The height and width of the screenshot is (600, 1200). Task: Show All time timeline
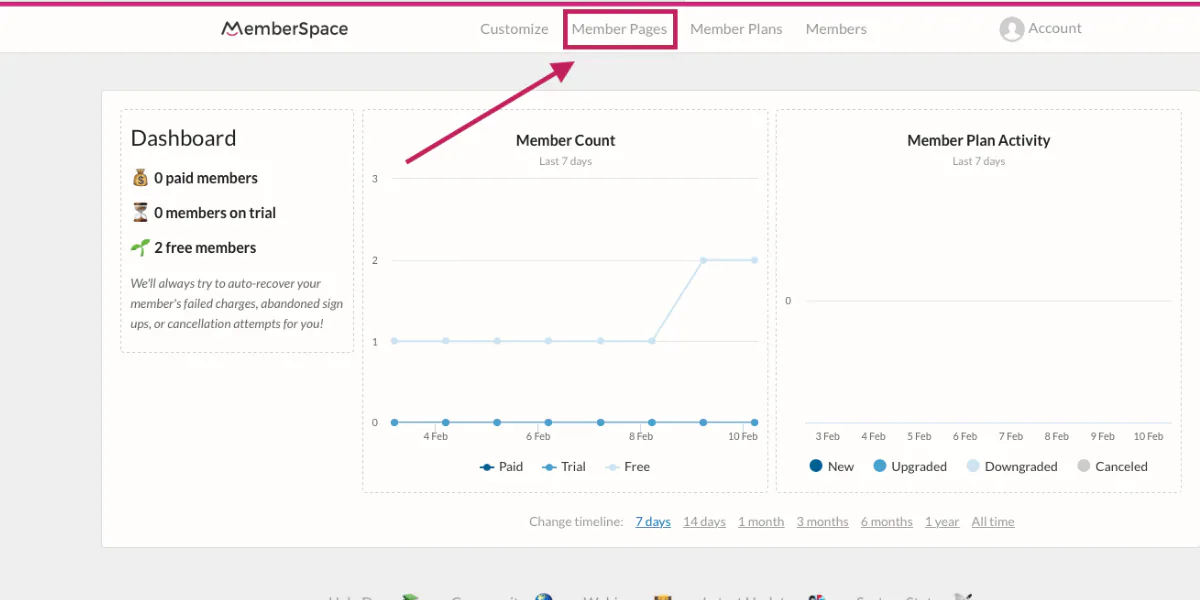[x=993, y=521]
